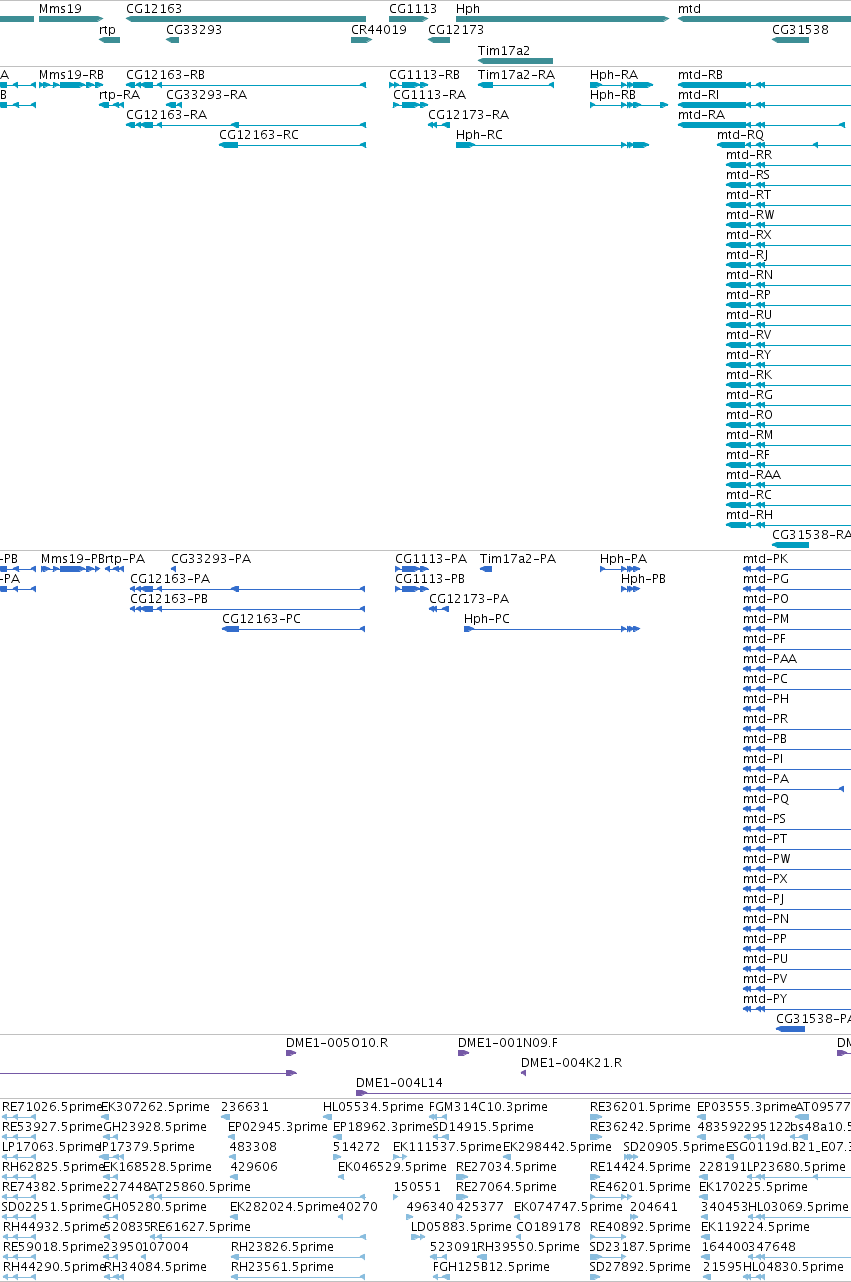The width and height of the screenshot is (851, 1282).
Task: Select EST RH62825.5prime
Action: (x=53, y=1167)
